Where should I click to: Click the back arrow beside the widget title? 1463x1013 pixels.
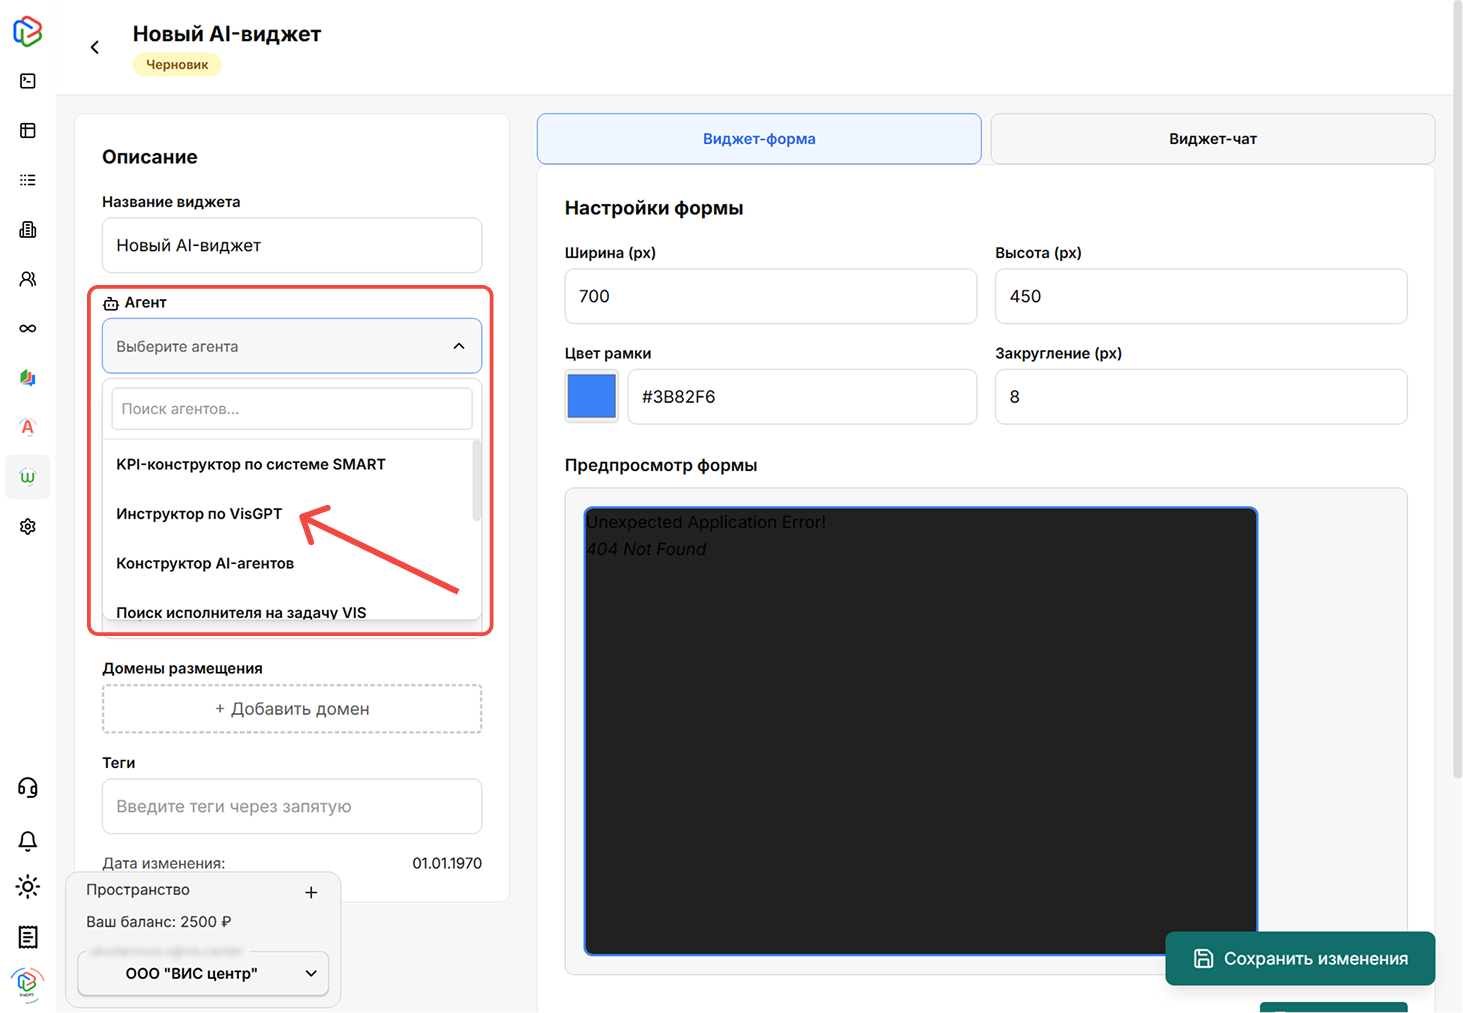pyautogui.click(x=95, y=47)
